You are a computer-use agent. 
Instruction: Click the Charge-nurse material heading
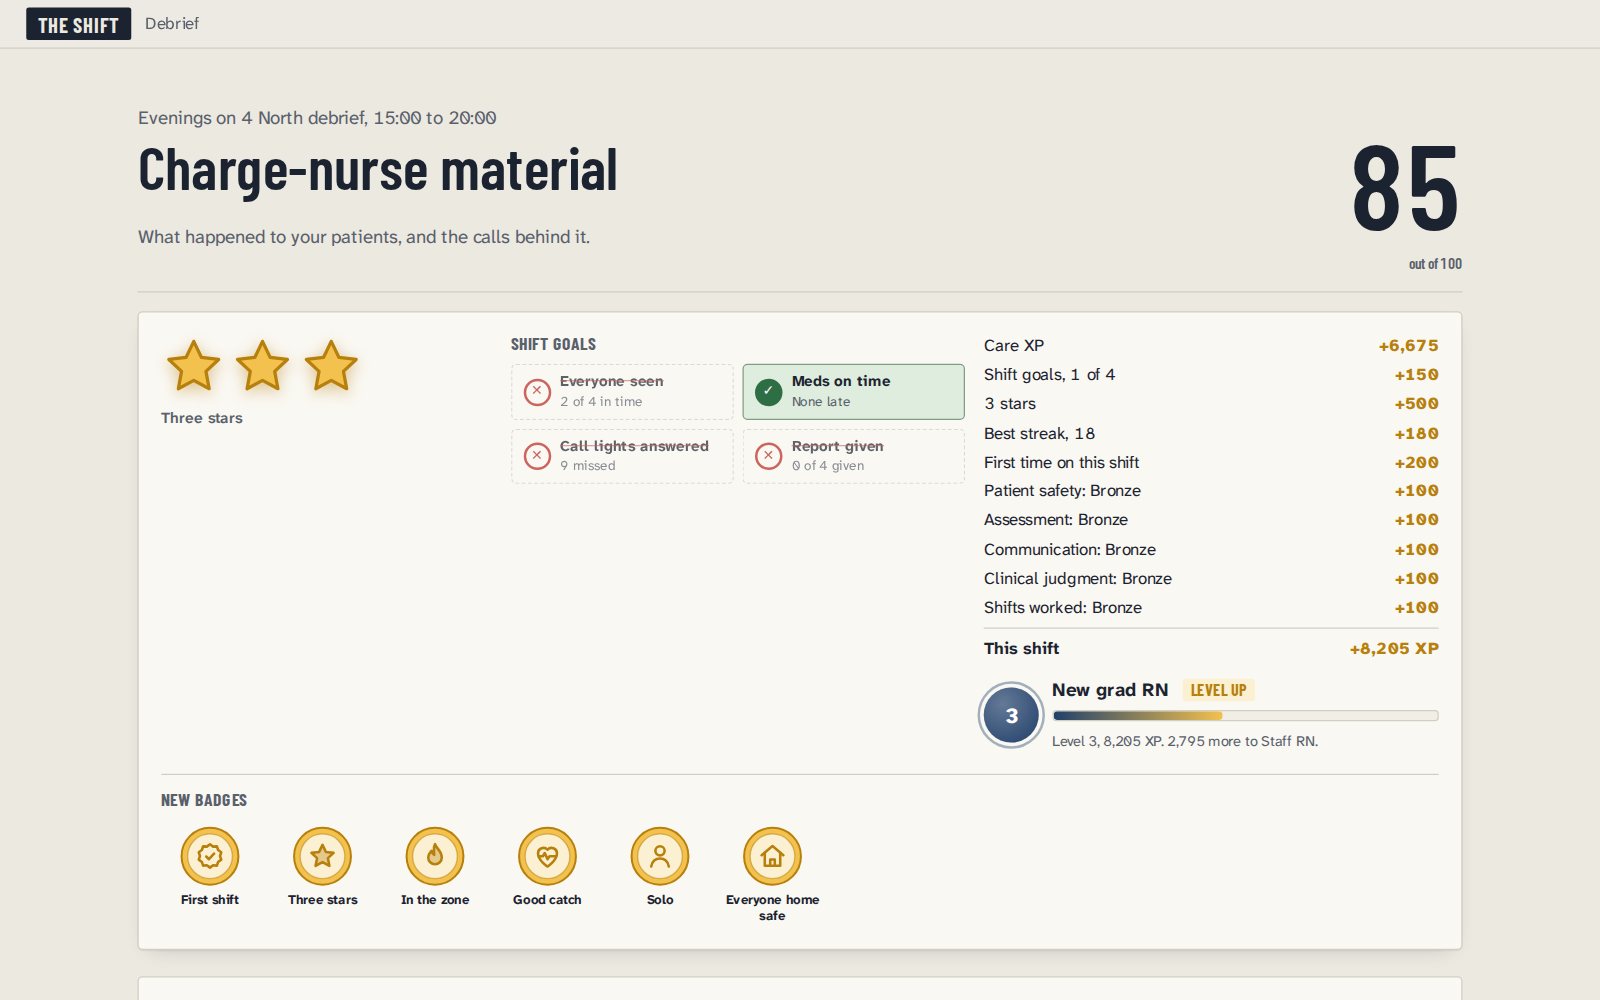pyautogui.click(x=378, y=170)
